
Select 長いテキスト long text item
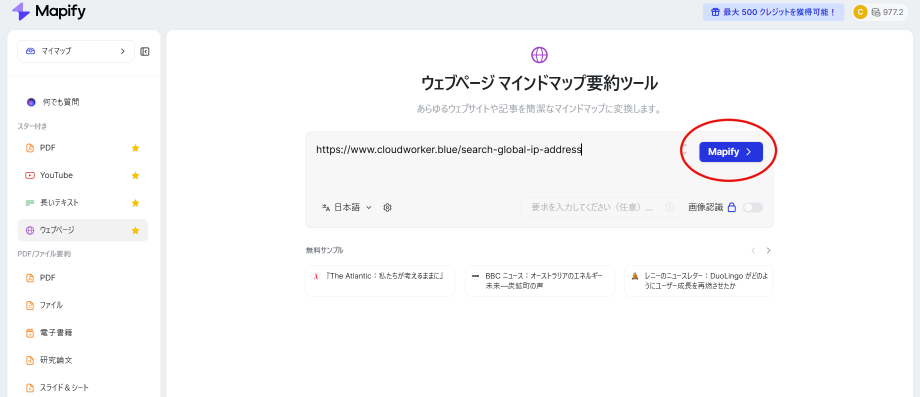tap(83, 203)
